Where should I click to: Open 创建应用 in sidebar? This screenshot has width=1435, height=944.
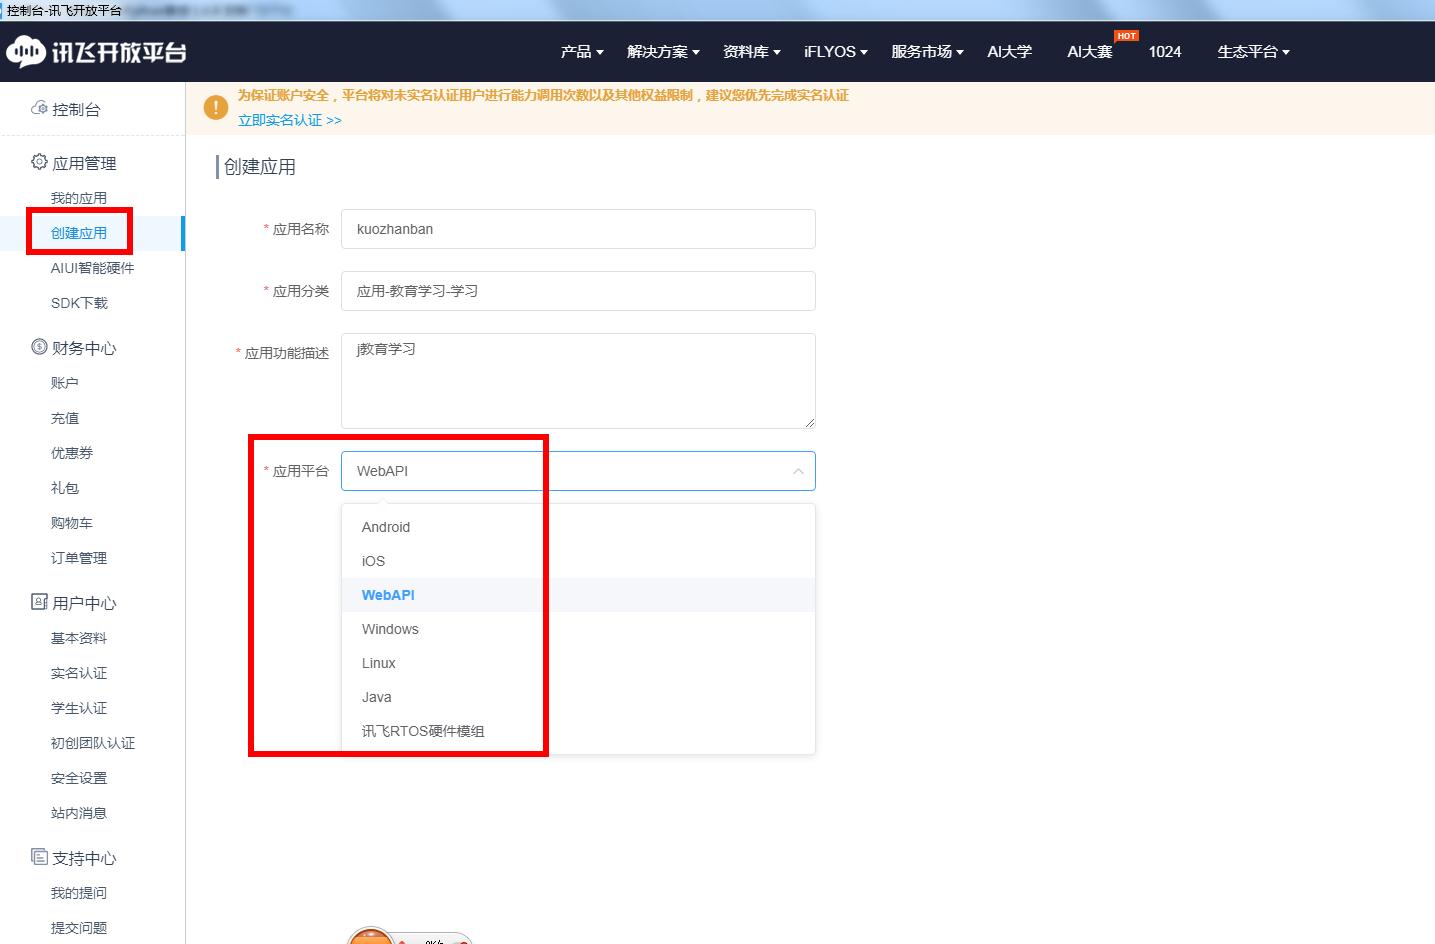tap(79, 233)
